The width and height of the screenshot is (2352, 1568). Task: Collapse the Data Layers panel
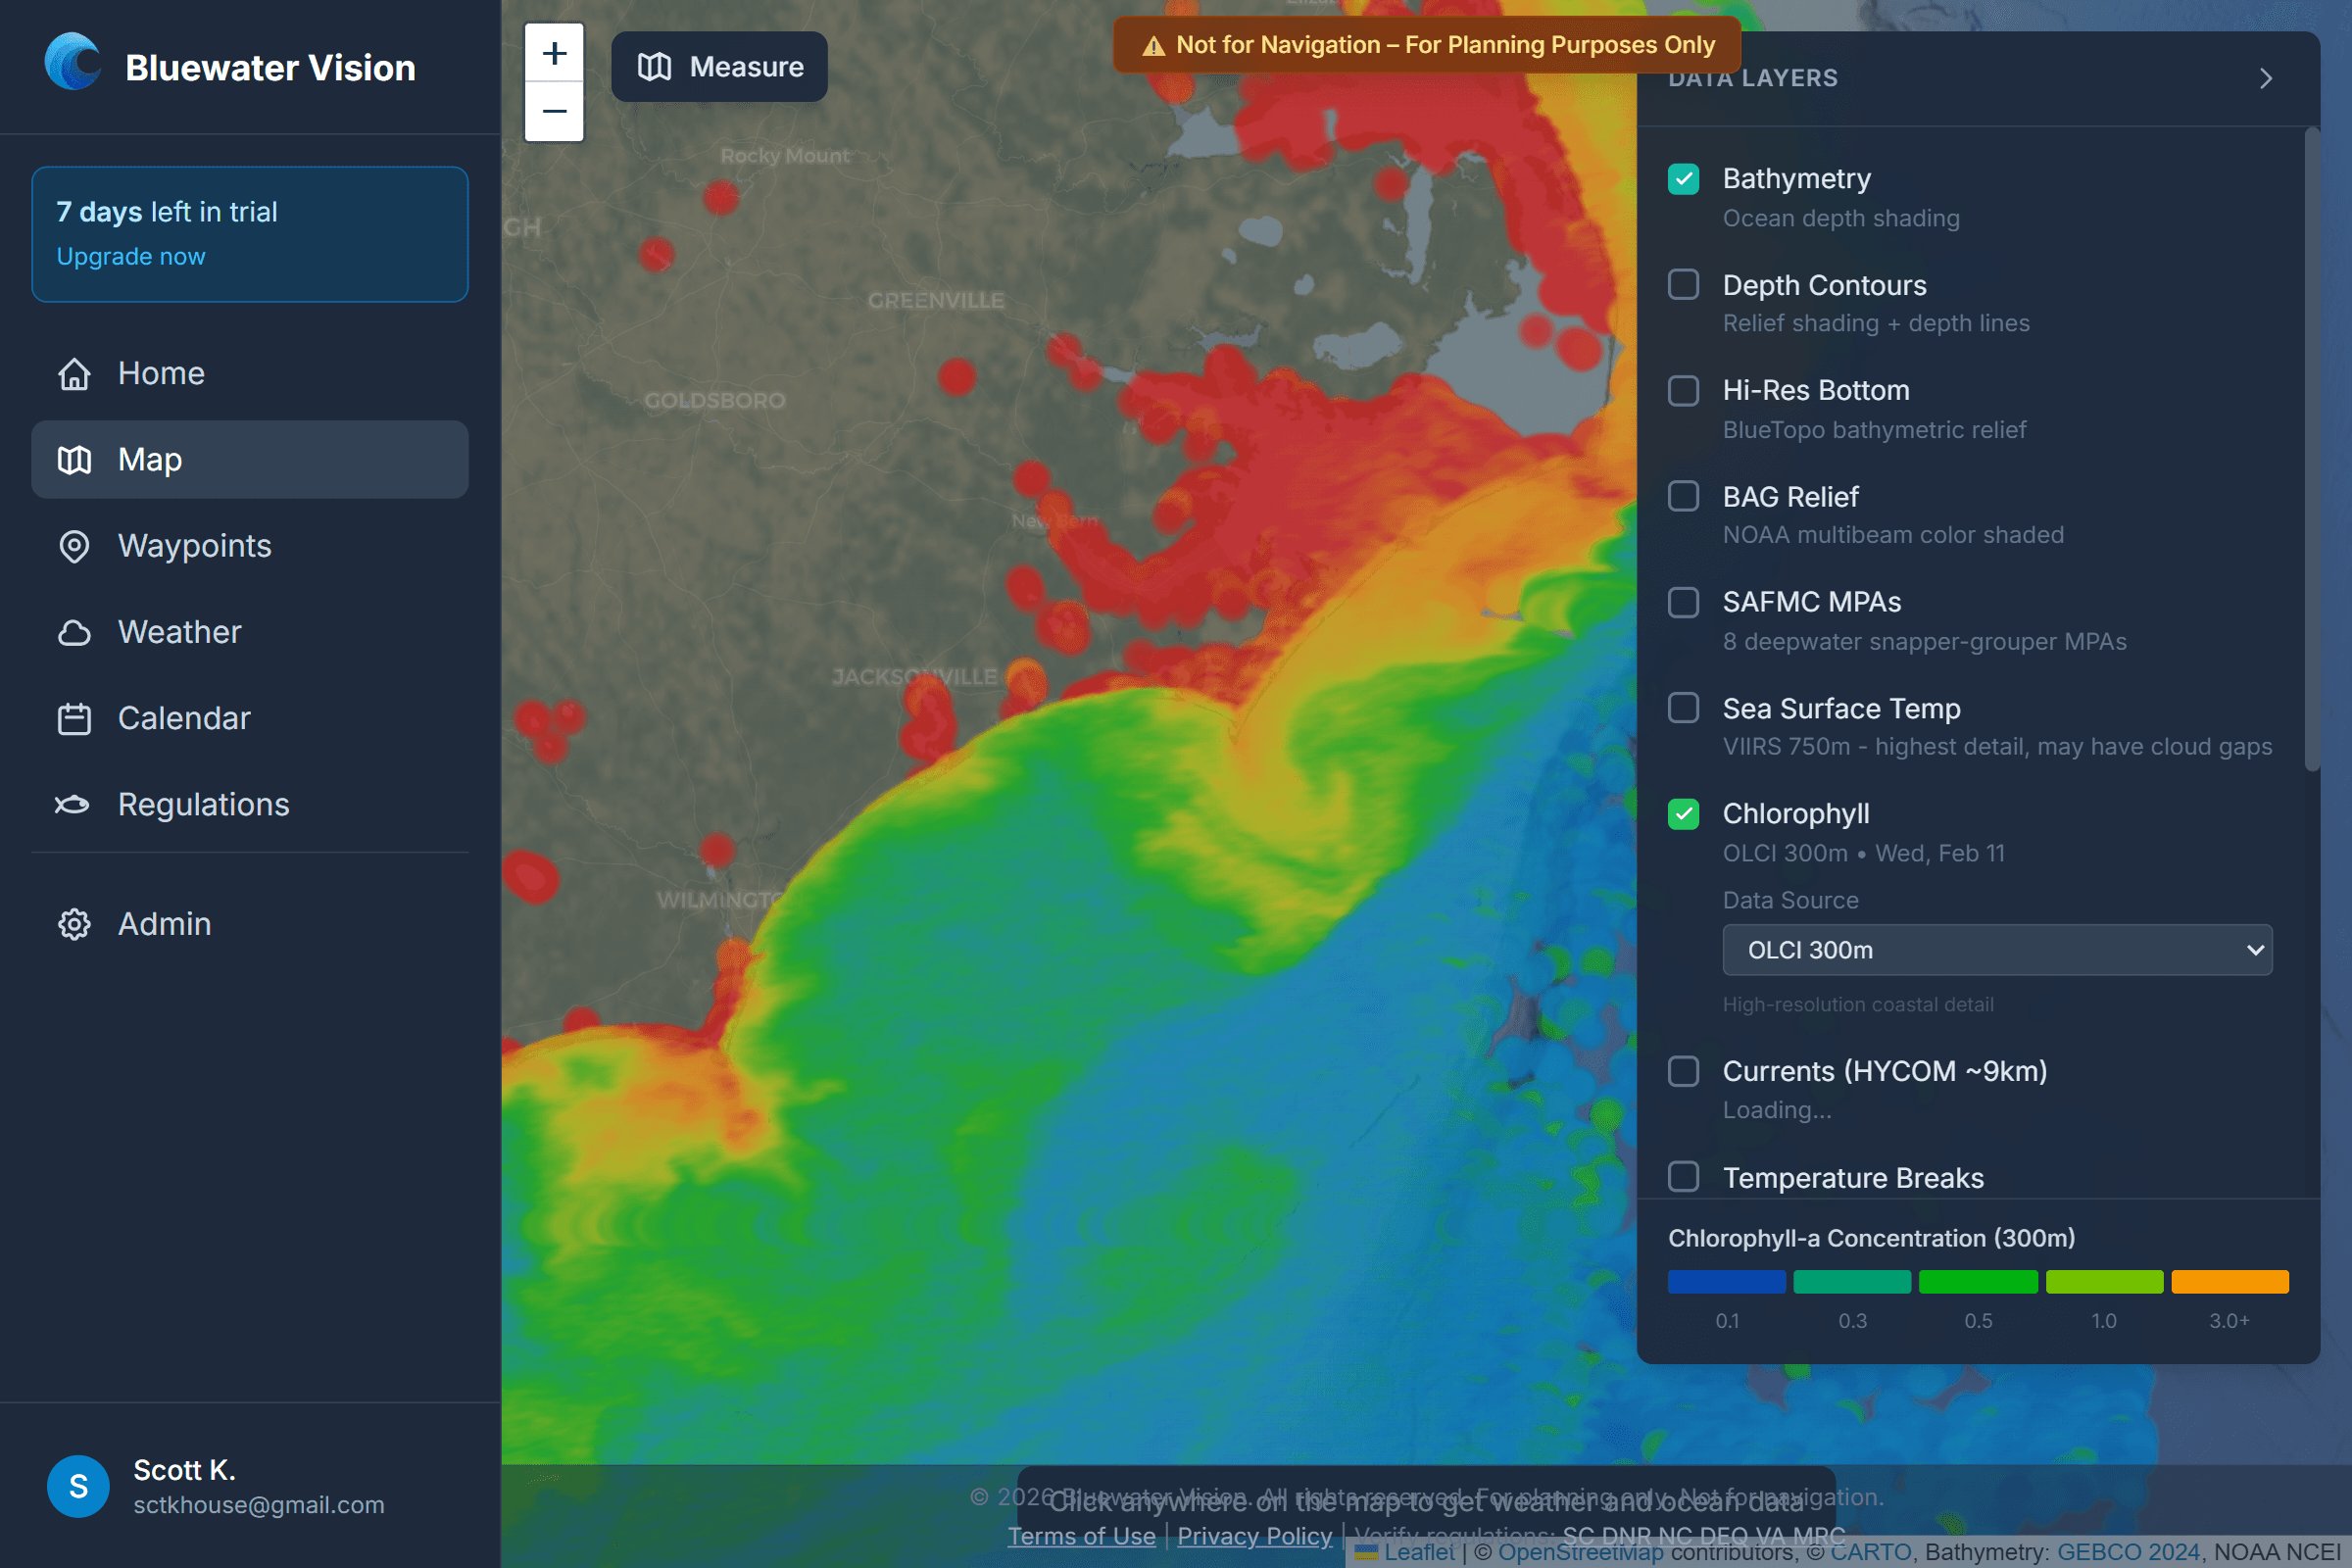tap(2265, 77)
